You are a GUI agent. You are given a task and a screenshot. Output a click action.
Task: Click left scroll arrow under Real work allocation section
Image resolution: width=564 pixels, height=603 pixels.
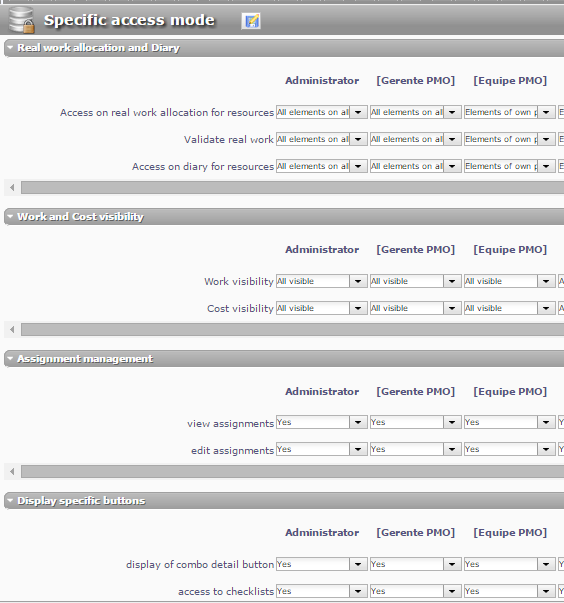(12, 188)
